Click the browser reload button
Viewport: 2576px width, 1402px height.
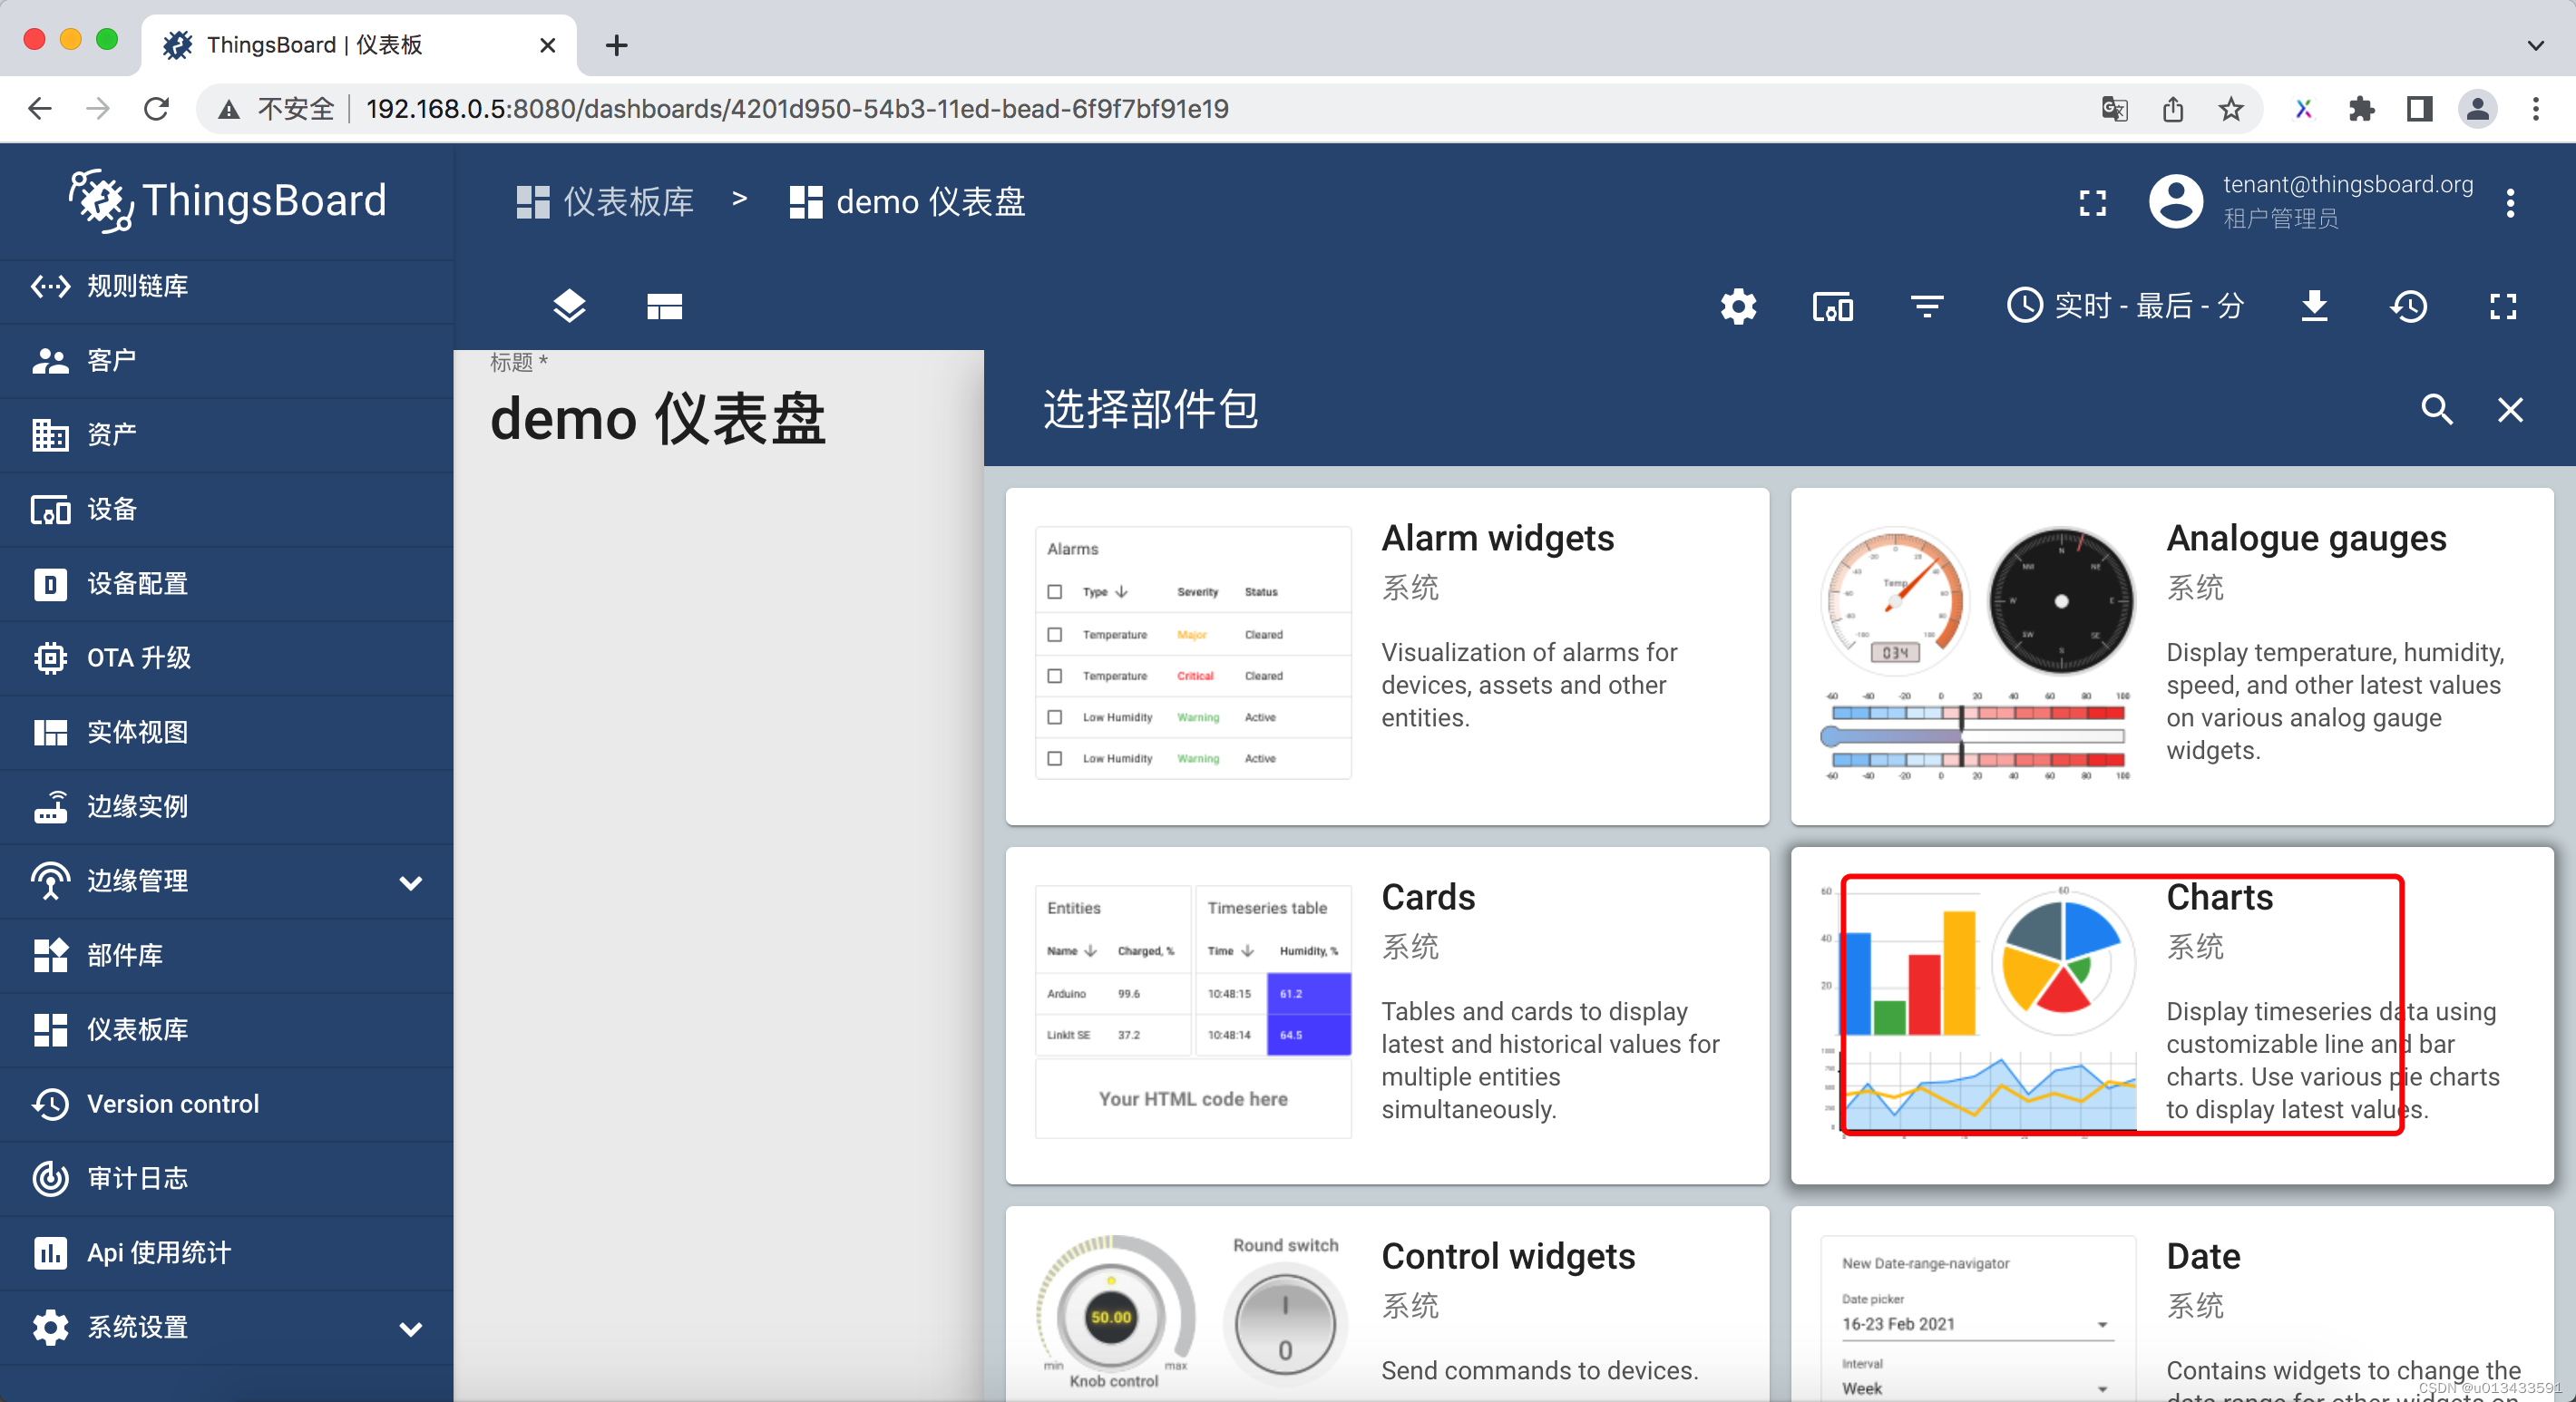[157, 108]
